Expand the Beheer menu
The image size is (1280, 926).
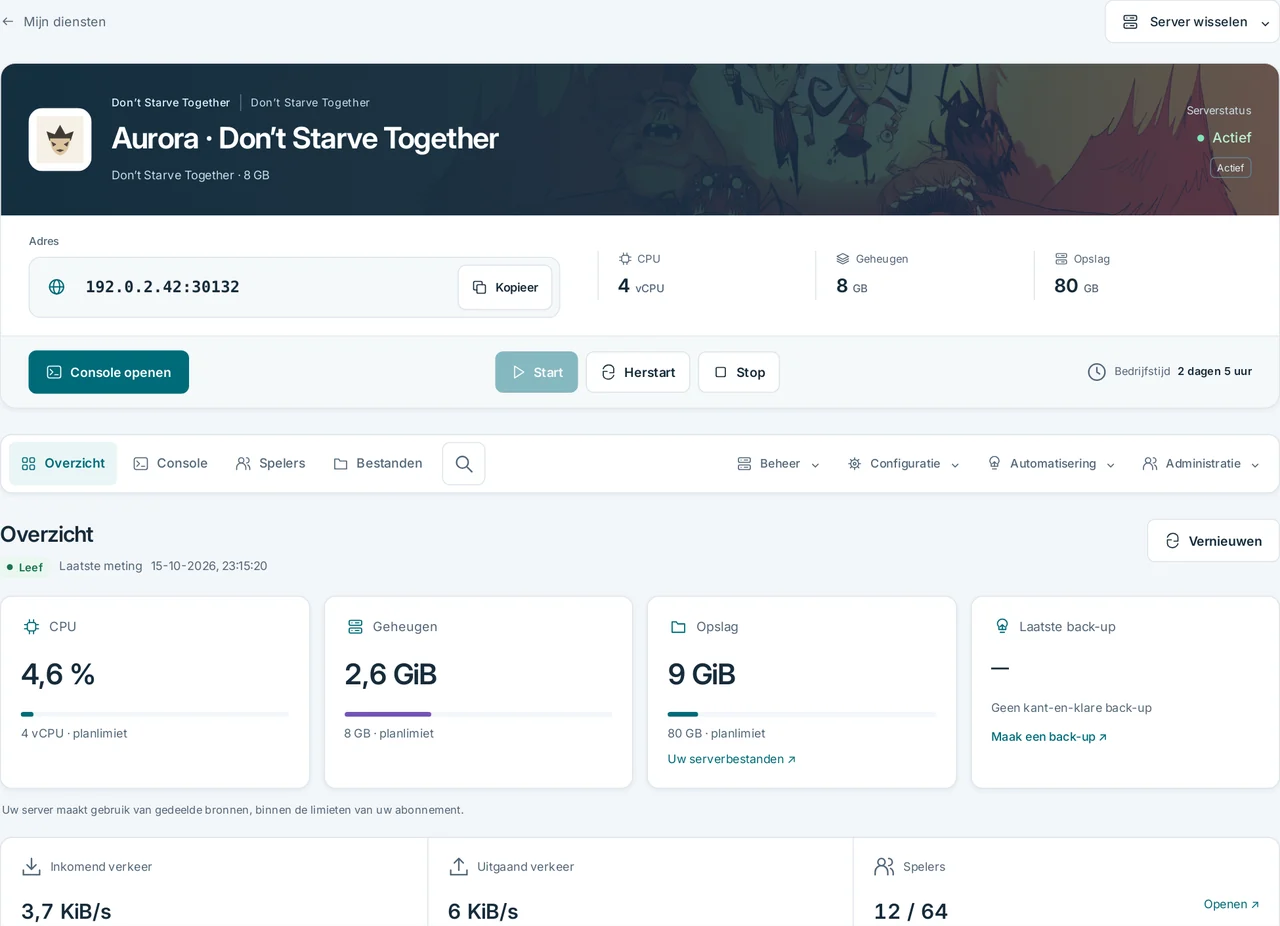click(x=778, y=464)
